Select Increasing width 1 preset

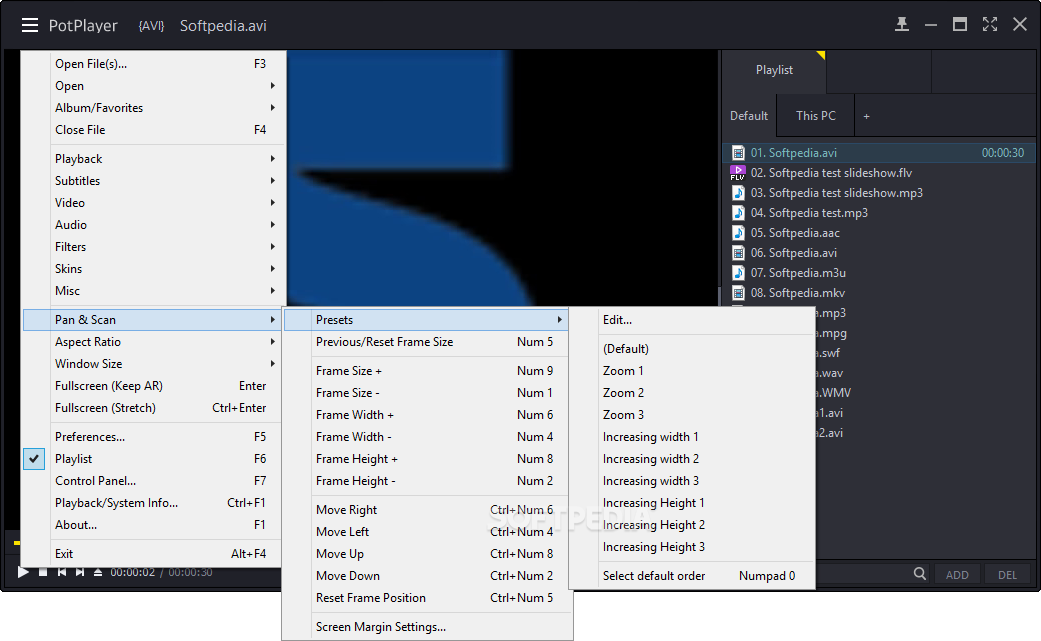point(692,437)
